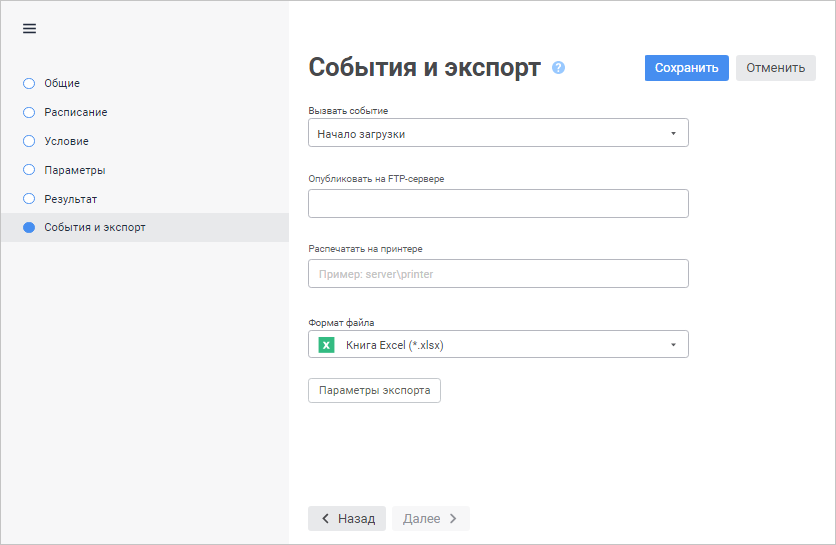Click the step circle next to Расписание
836x545 pixels.
tap(29, 112)
